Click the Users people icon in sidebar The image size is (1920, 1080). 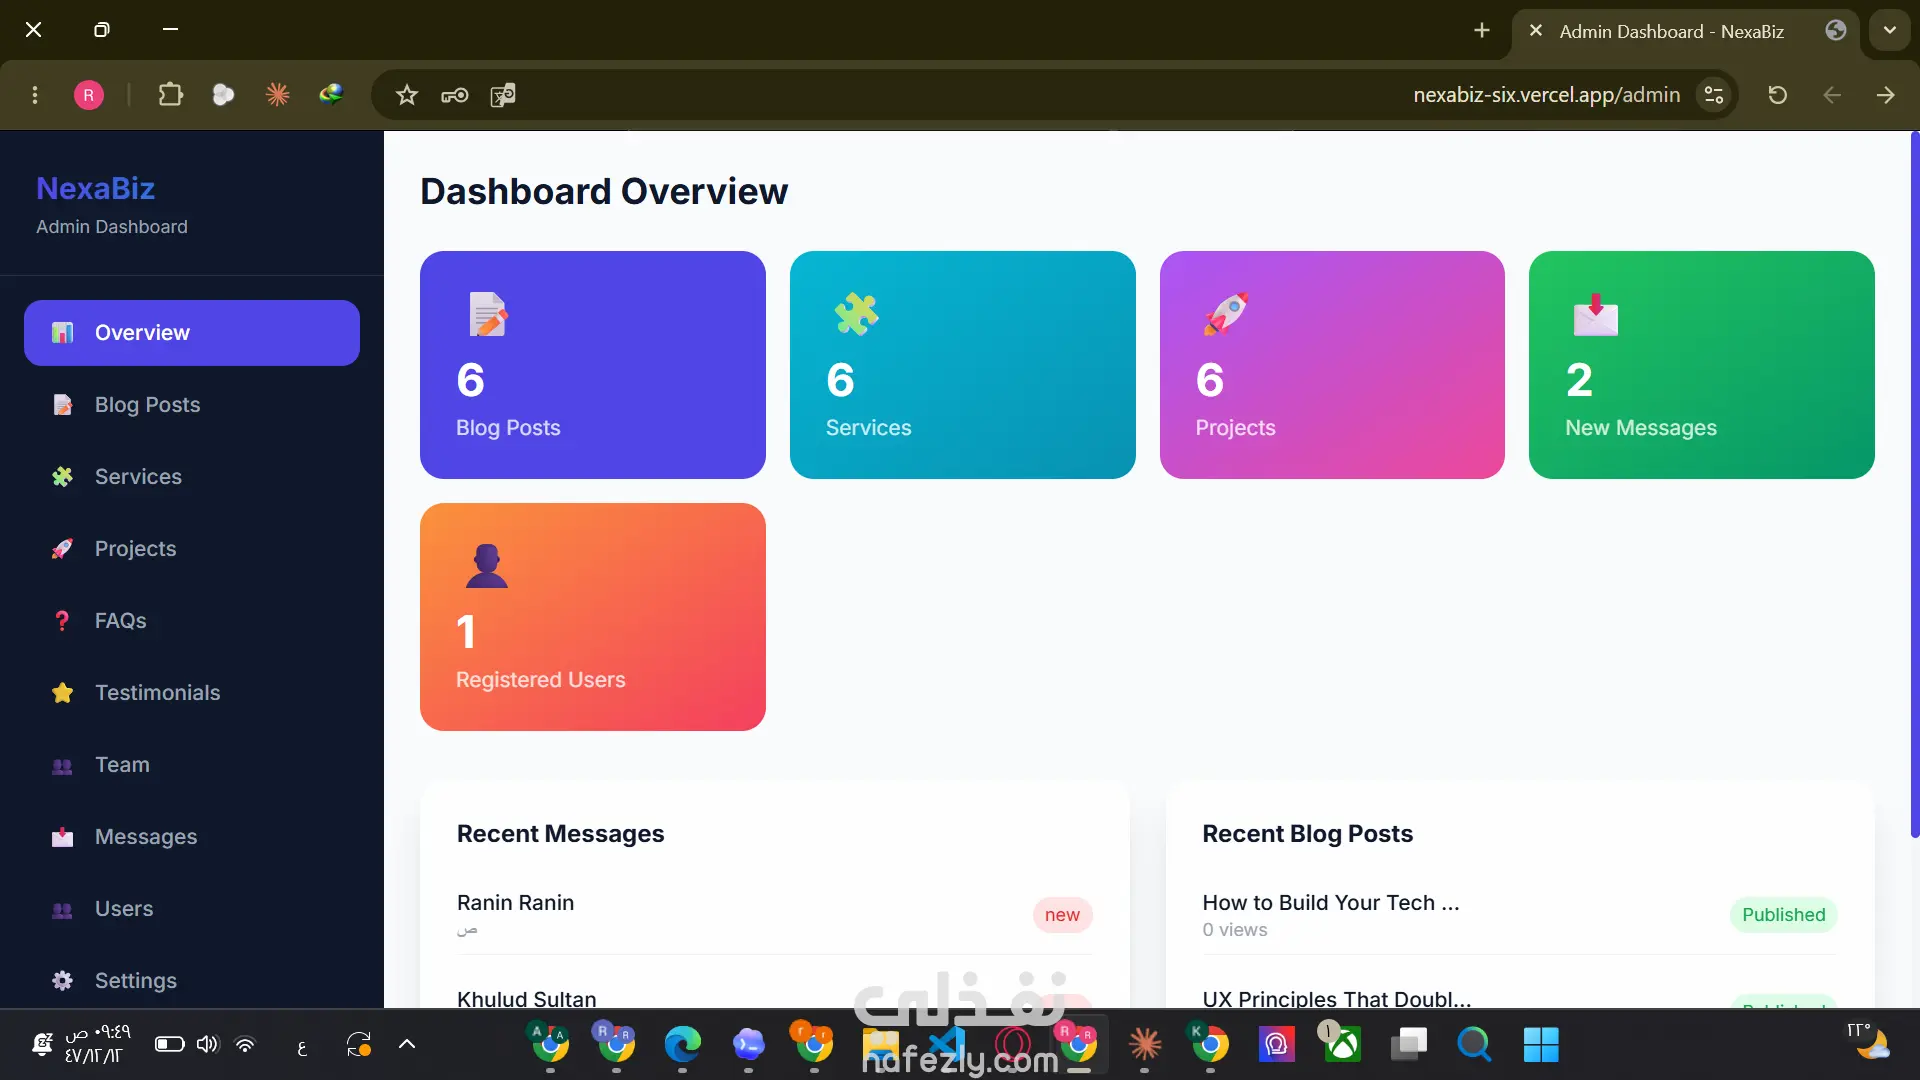point(63,910)
